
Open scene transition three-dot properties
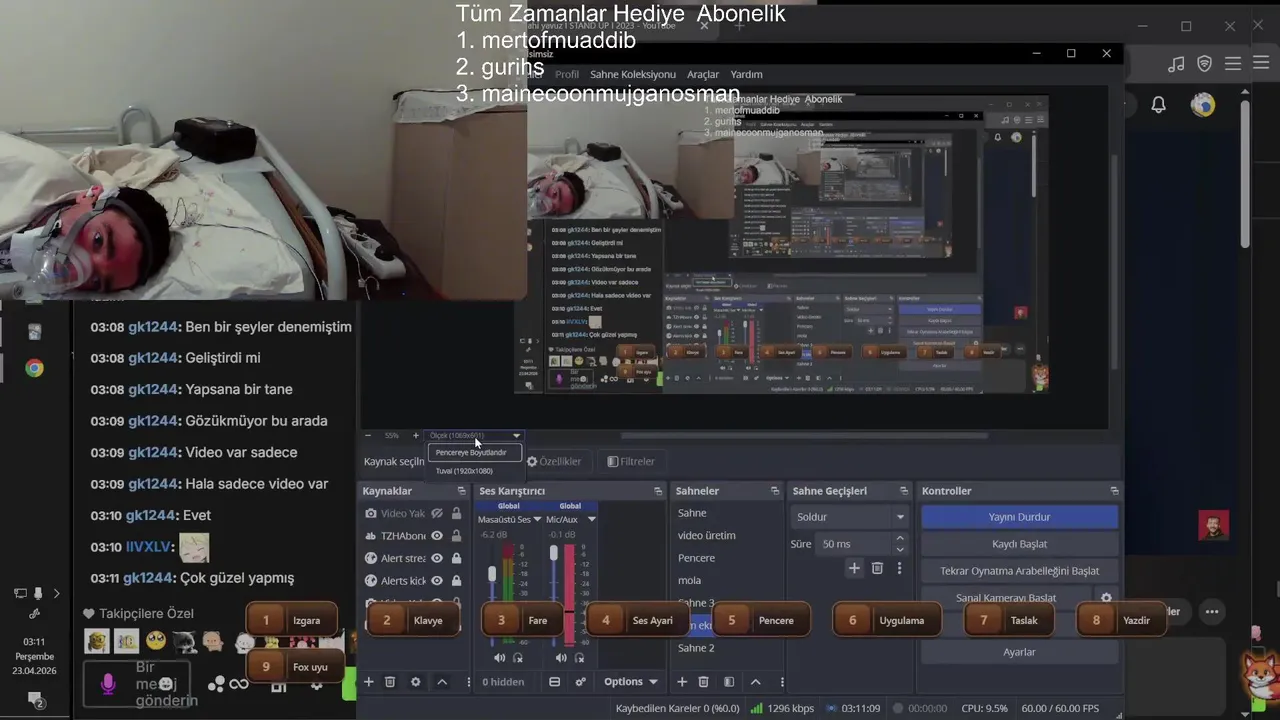pyautogui.click(x=899, y=568)
